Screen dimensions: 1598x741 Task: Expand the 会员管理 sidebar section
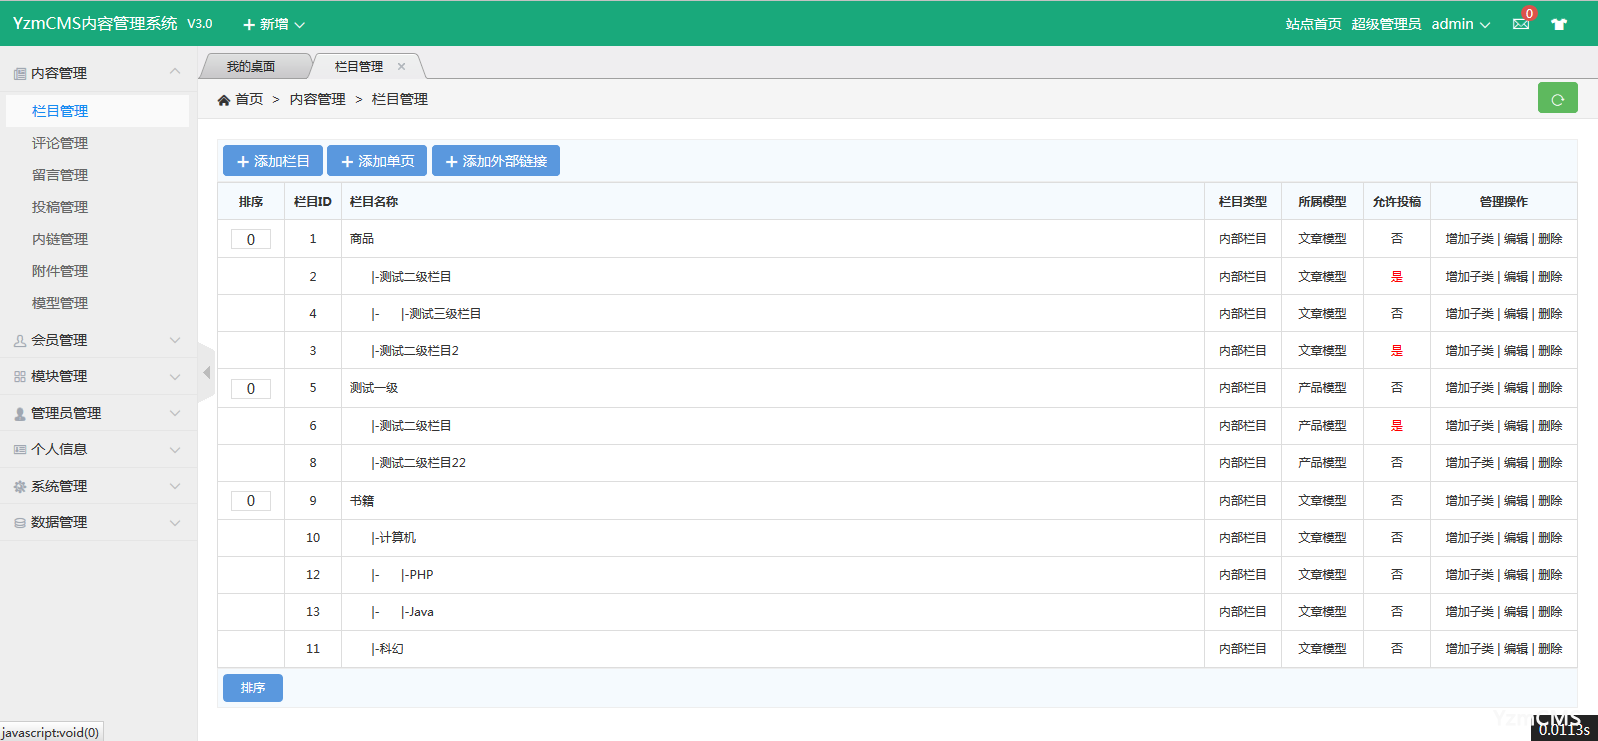(x=98, y=340)
